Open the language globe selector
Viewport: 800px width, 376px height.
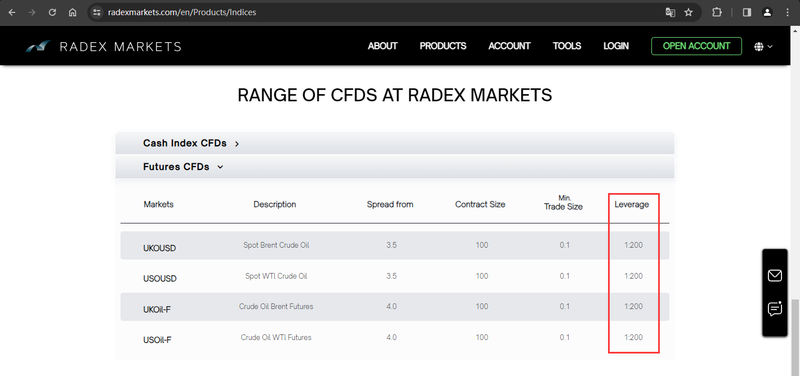763,46
